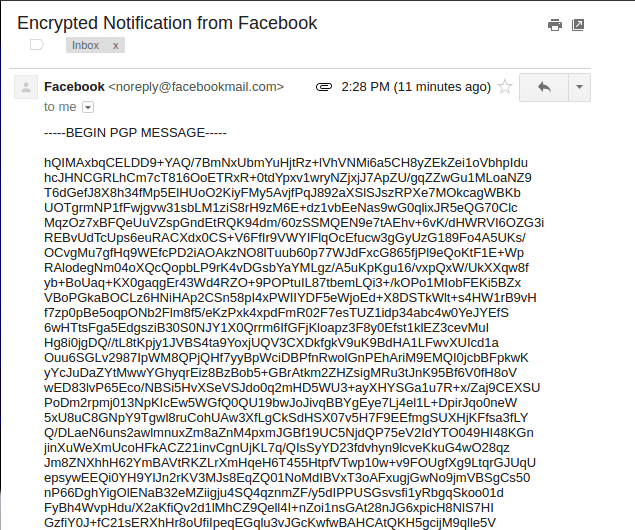The height and width of the screenshot is (530, 635).
Task: Click the importance marker beside the Inbox label
Action: 37,45
